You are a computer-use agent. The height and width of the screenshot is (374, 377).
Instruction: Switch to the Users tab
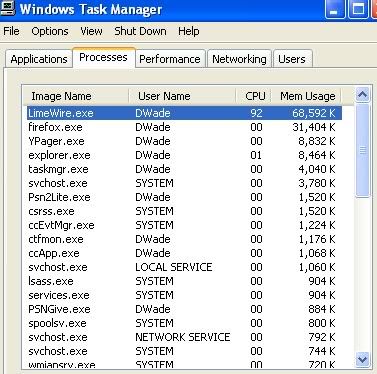tap(292, 59)
